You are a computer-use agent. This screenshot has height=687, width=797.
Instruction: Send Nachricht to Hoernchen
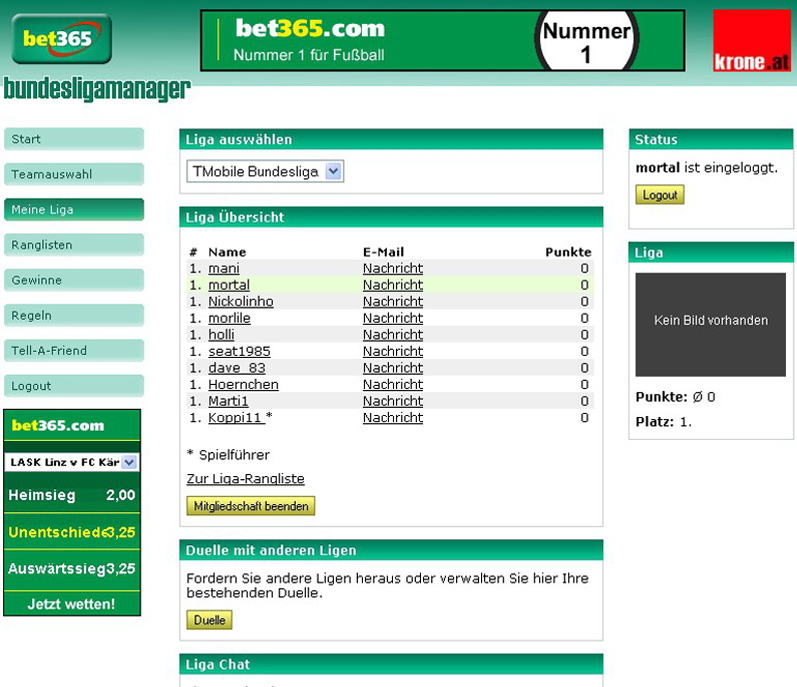coord(393,385)
